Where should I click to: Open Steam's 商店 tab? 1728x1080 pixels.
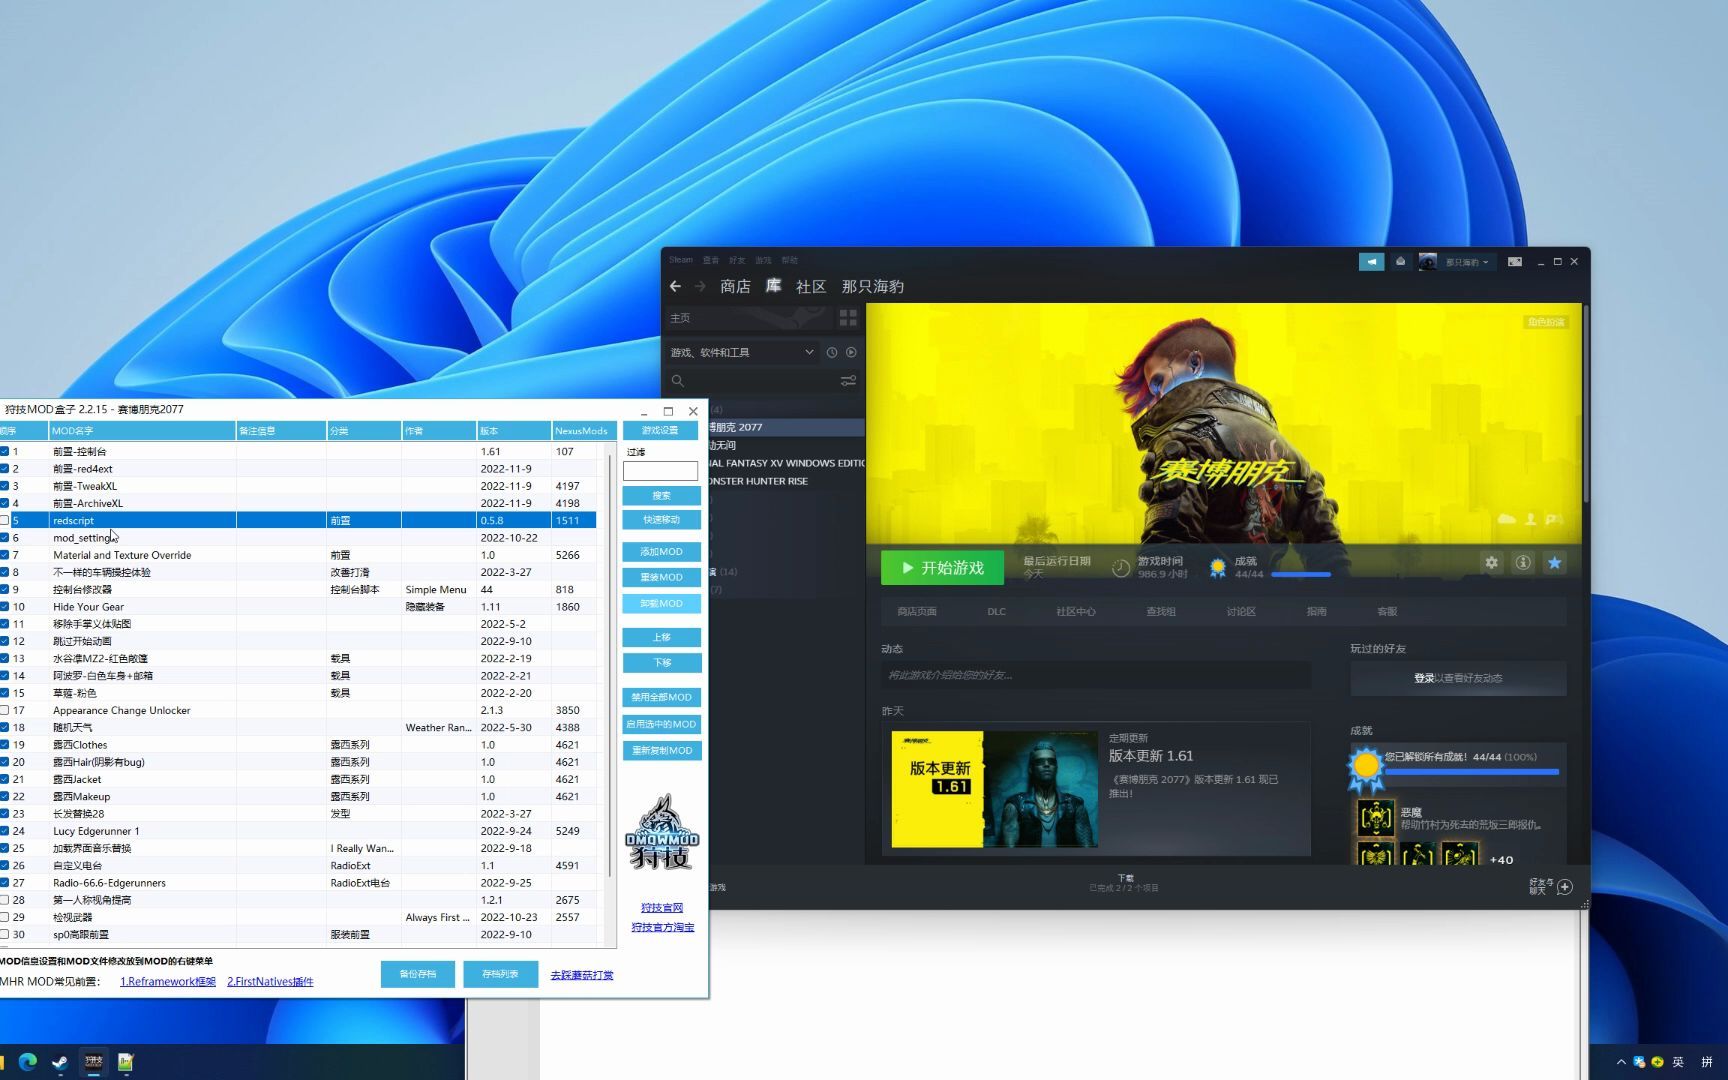coord(735,286)
